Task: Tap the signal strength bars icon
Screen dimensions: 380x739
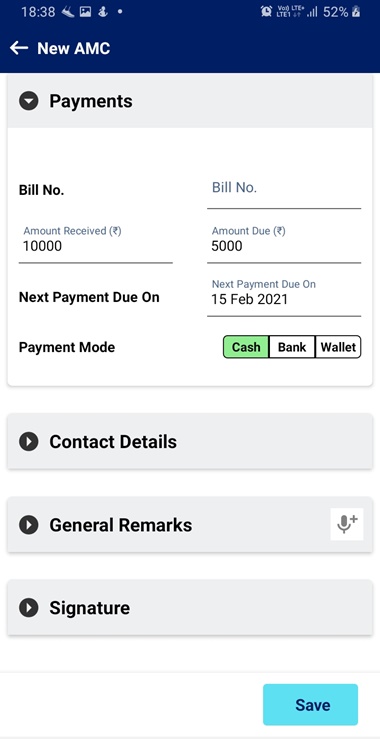Action: point(312,12)
